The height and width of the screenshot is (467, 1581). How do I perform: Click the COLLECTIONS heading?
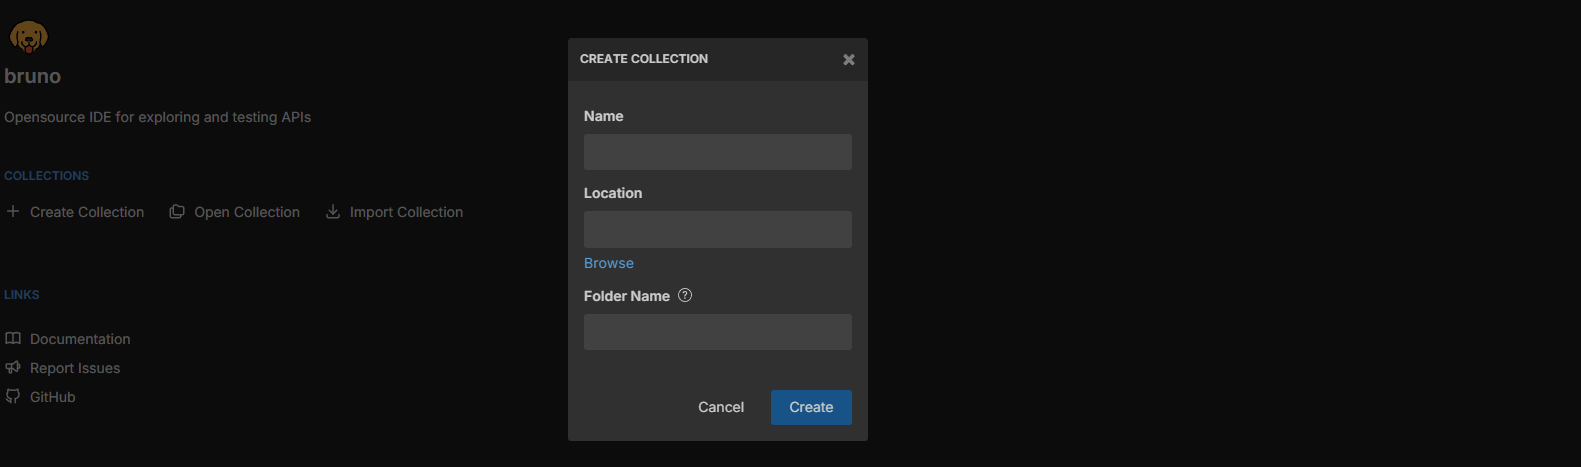pyautogui.click(x=46, y=176)
